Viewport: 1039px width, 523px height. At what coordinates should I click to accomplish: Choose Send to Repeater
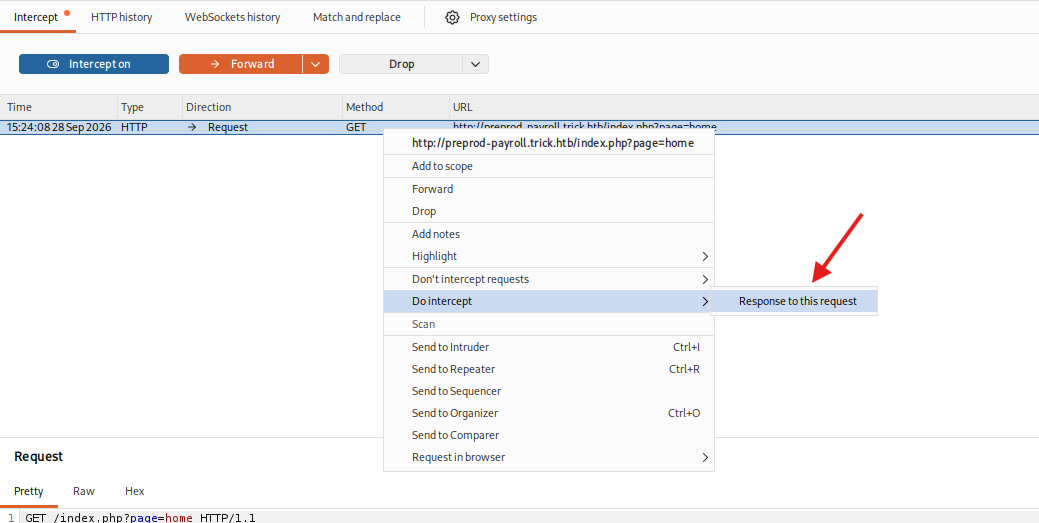click(x=549, y=369)
